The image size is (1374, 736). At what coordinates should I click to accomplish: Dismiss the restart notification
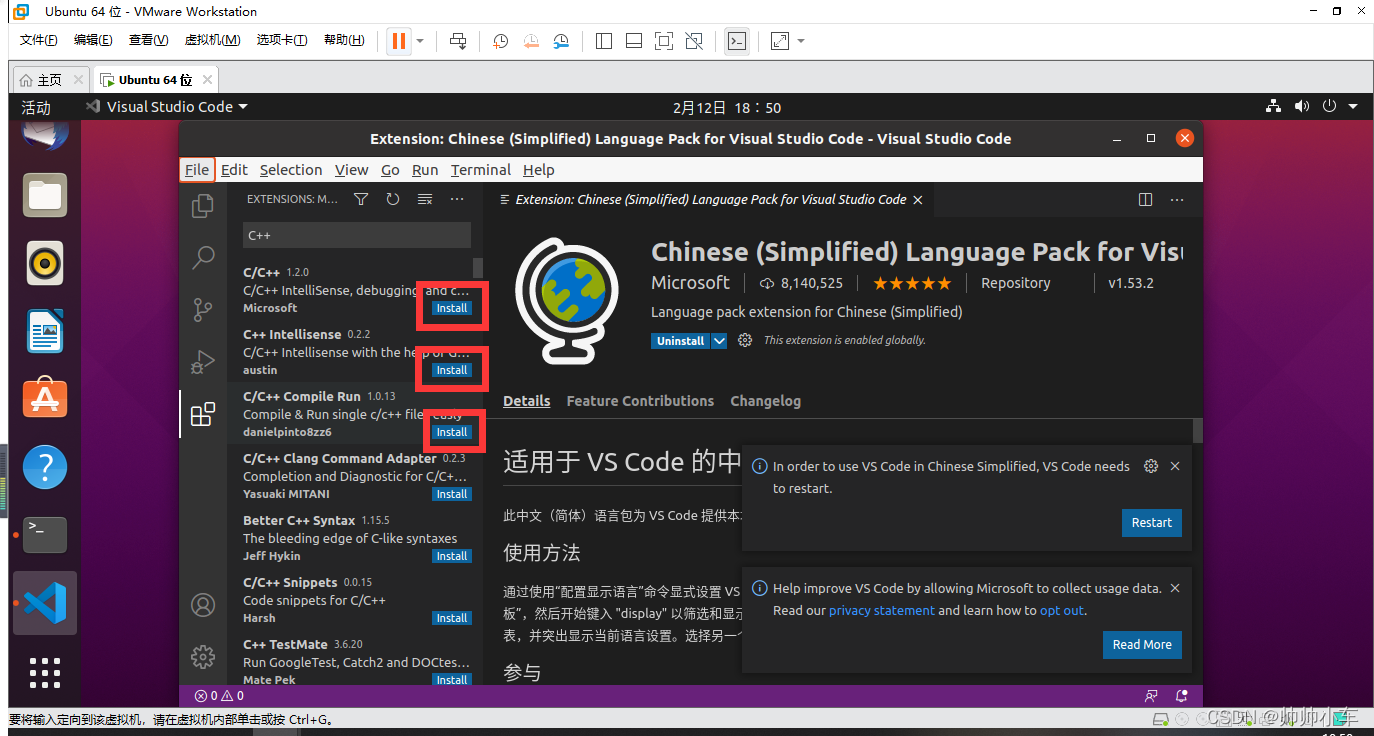(1175, 466)
